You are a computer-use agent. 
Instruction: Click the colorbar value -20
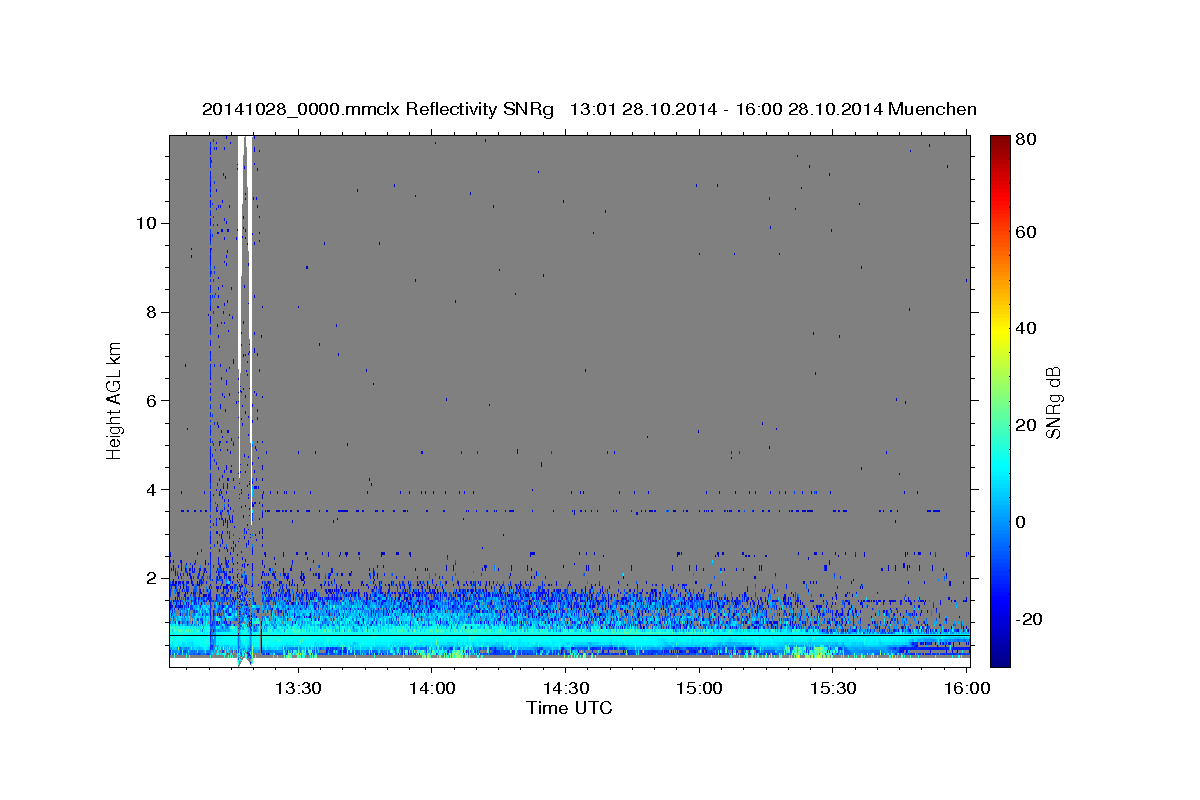[x=1028, y=619]
